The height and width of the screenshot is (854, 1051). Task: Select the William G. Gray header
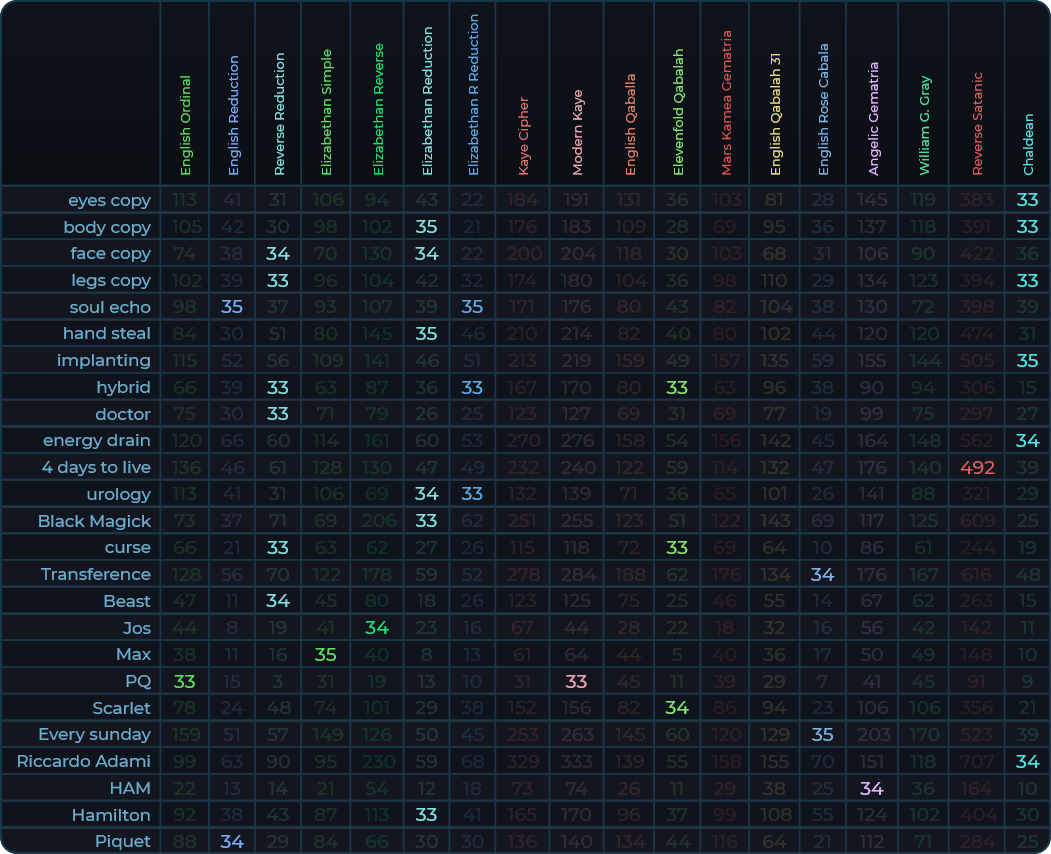(x=924, y=126)
